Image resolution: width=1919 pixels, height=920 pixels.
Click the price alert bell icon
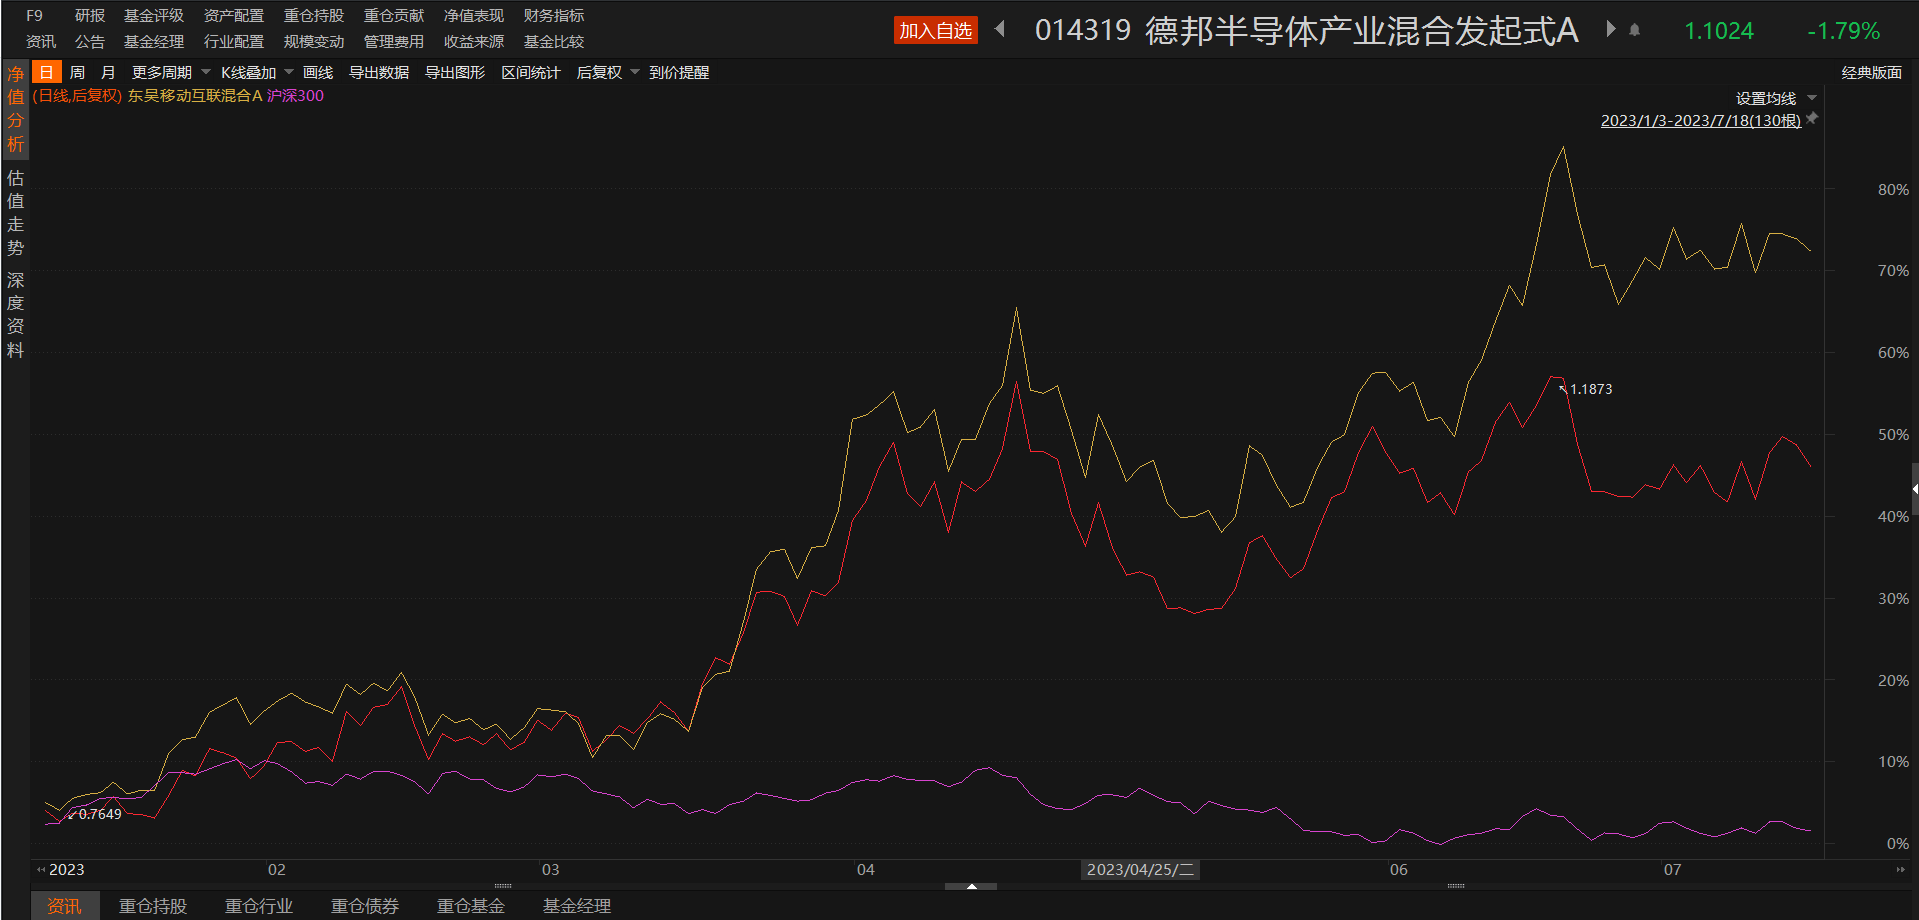(x=1635, y=30)
